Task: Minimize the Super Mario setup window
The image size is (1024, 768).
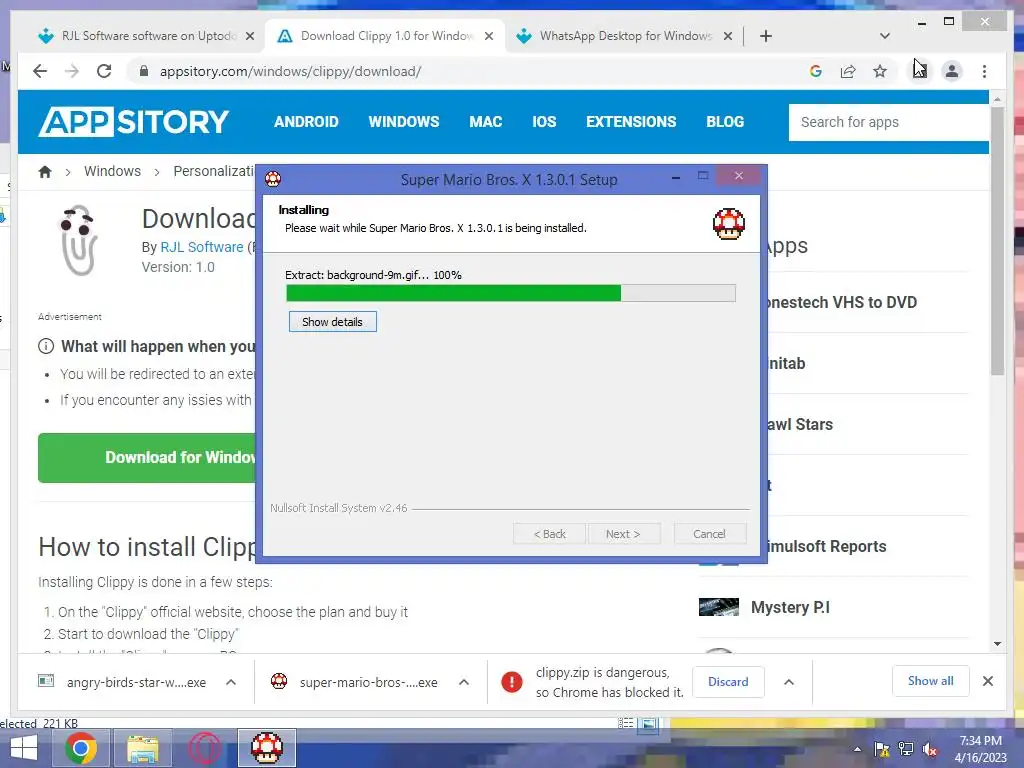Action: click(676, 176)
